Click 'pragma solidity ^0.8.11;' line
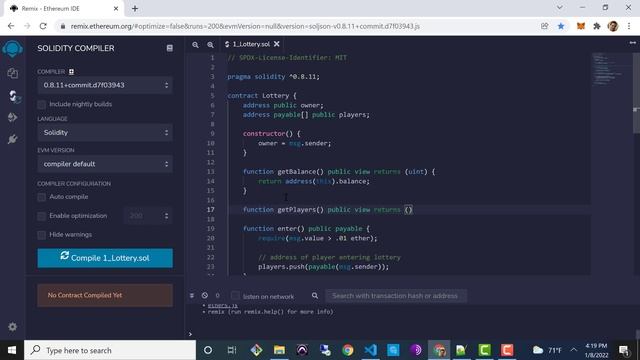 coord(273,77)
